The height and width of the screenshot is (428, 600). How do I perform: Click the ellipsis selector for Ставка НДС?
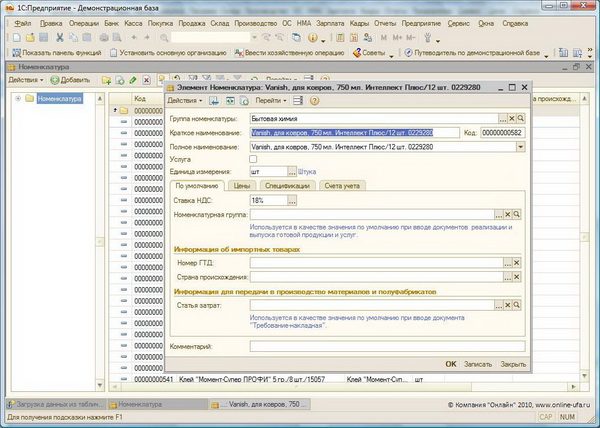(x=292, y=200)
